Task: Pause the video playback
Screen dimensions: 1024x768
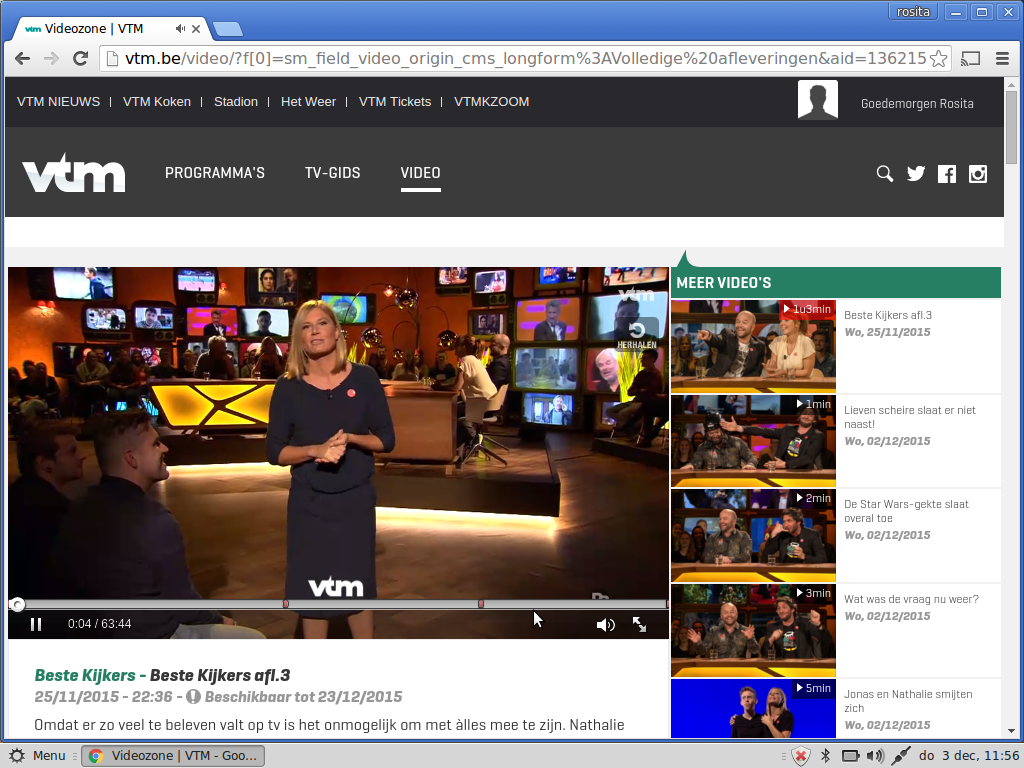Action: 36,624
